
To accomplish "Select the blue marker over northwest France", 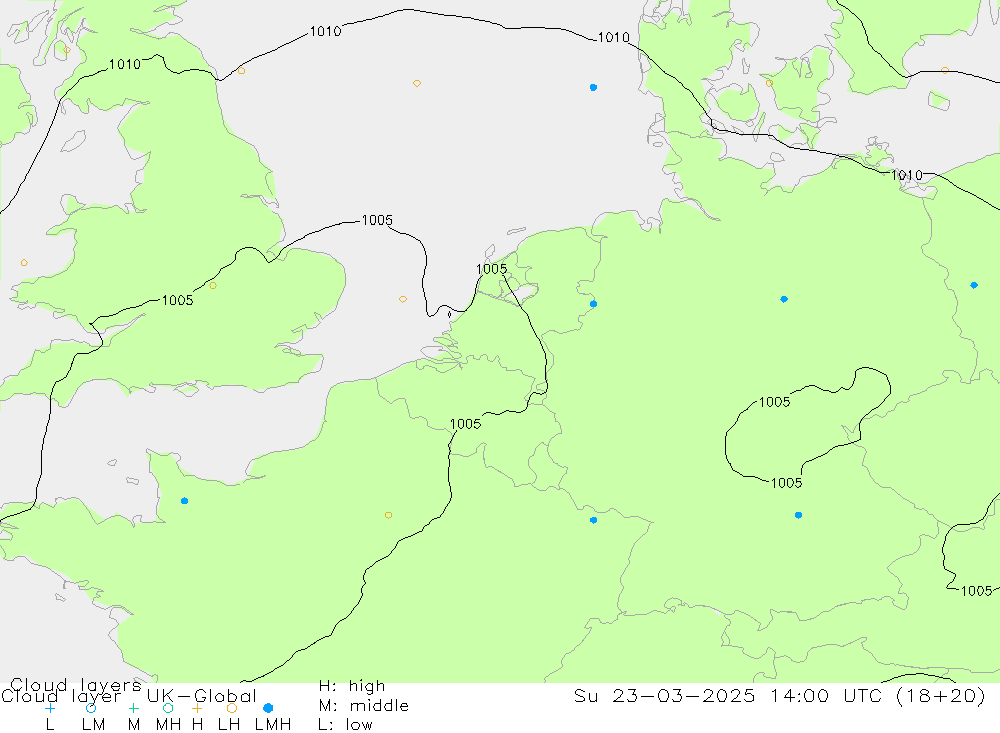I will click(x=184, y=501).
